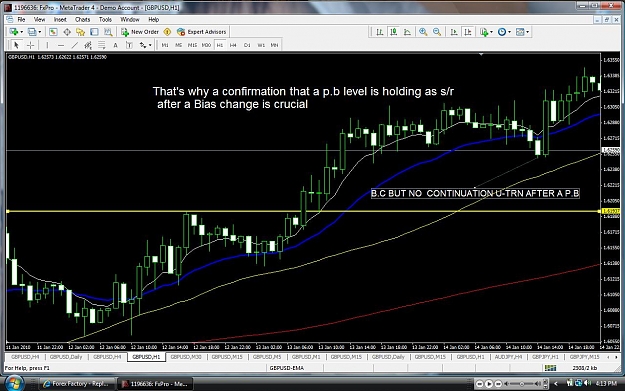The image size is (625, 391).
Task: Switch chart to M30 timeframe
Action: point(206,45)
